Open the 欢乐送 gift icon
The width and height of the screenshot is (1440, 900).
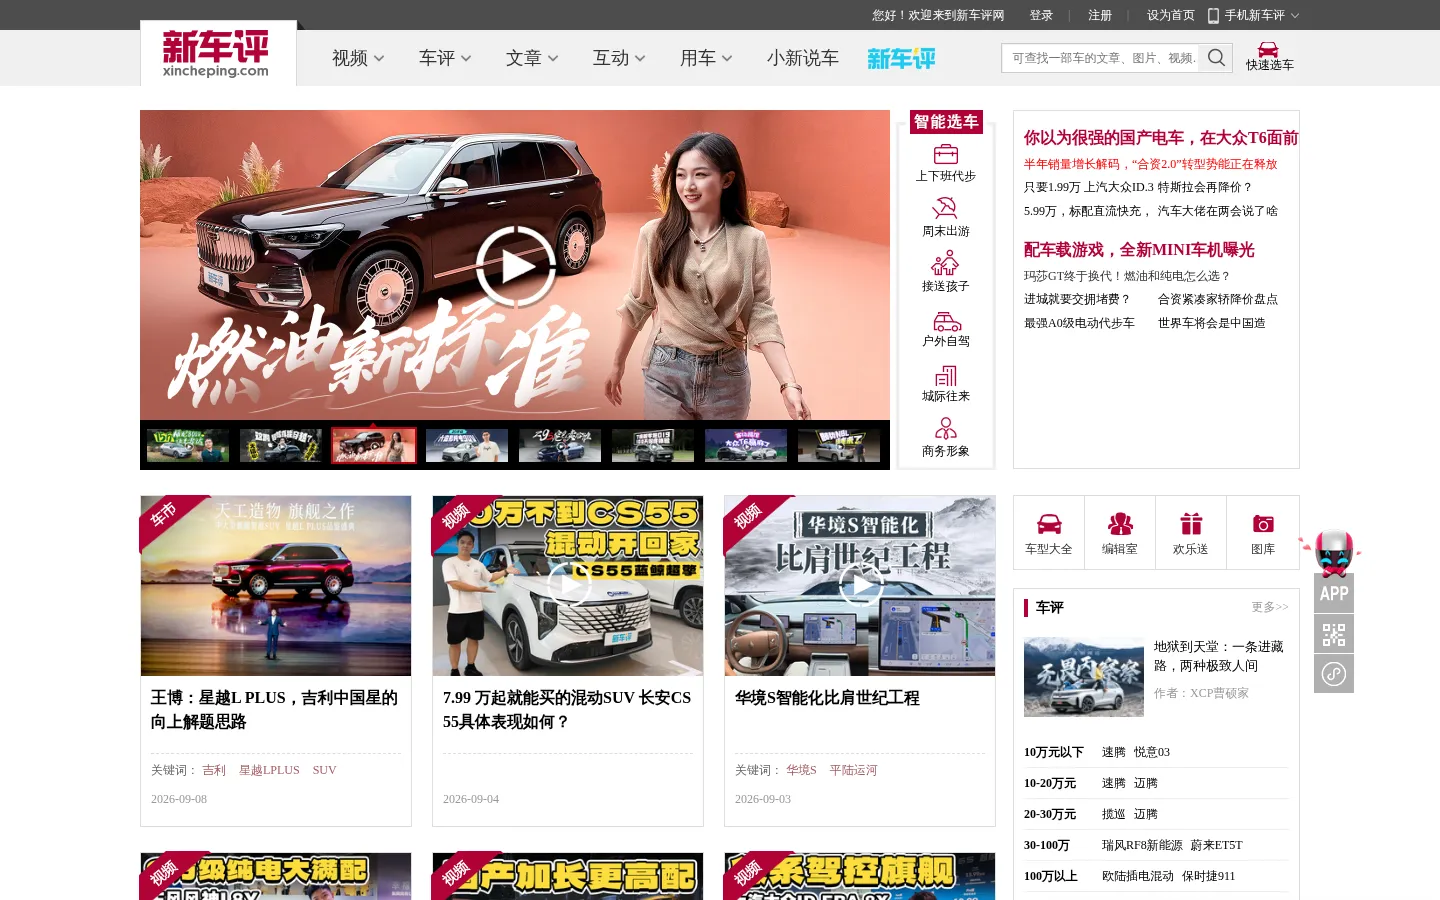click(1191, 524)
